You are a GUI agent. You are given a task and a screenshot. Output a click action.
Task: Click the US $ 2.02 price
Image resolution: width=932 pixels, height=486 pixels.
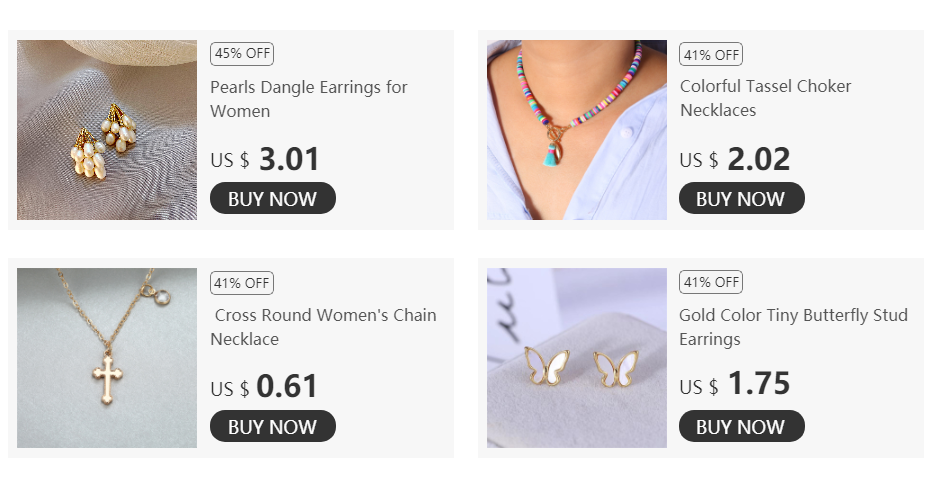click(x=735, y=159)
